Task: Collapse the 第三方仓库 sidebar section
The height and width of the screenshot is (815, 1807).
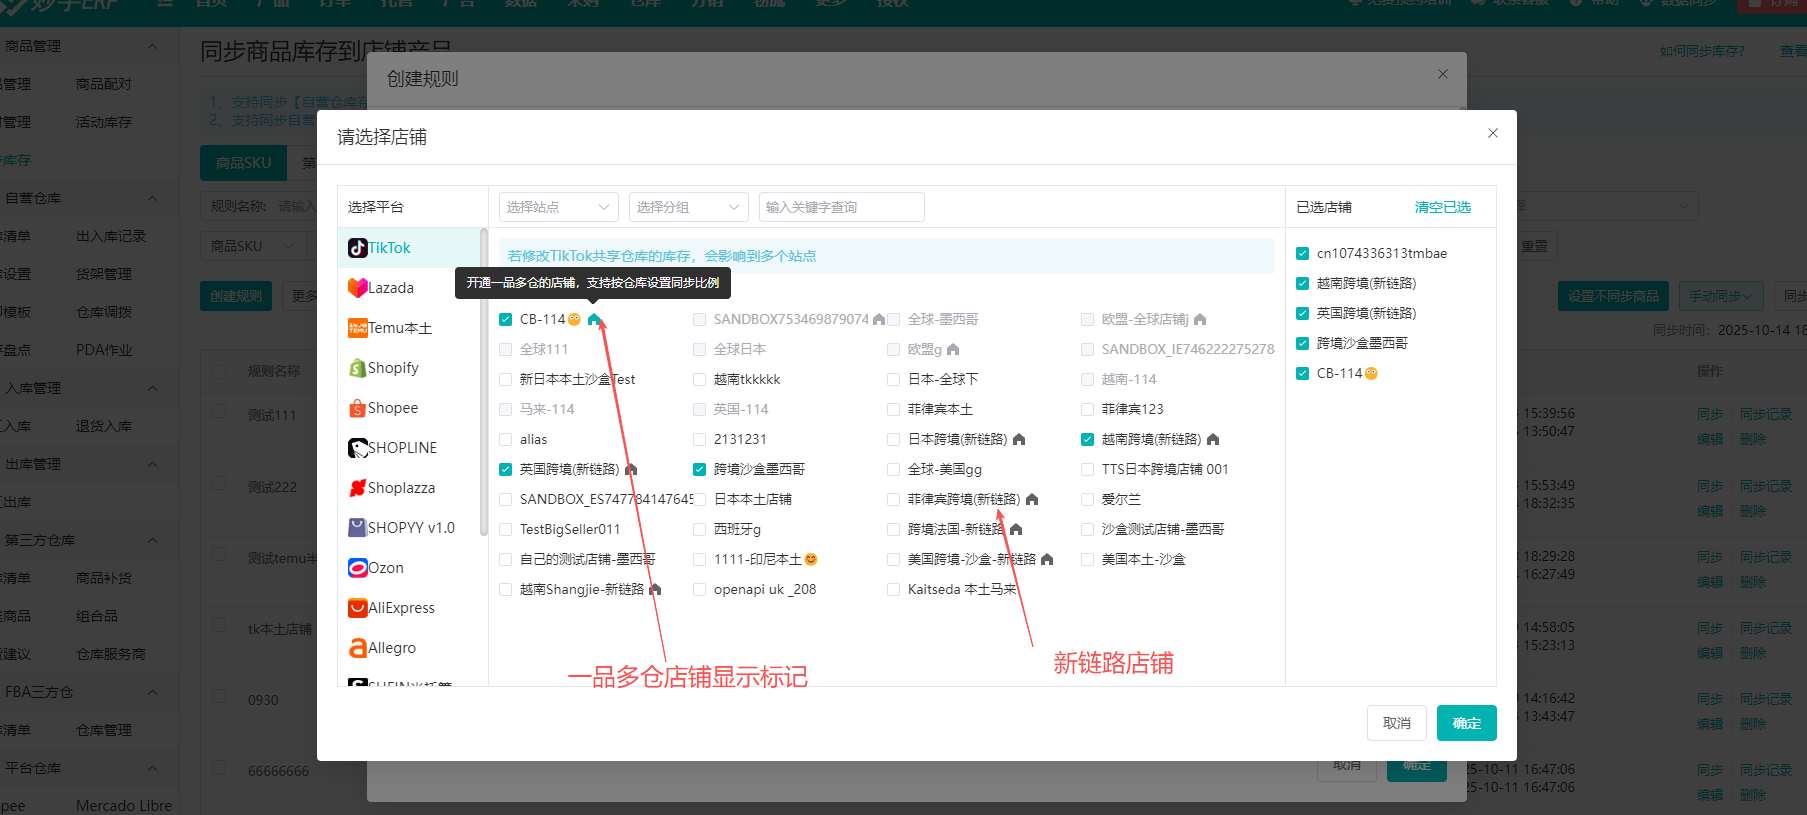Action: 152,540
